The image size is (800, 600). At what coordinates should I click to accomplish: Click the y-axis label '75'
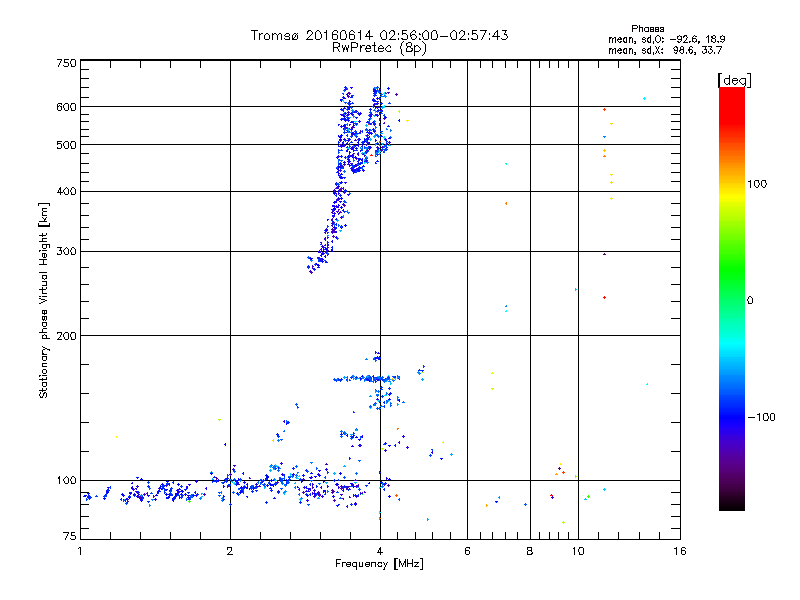70,536
